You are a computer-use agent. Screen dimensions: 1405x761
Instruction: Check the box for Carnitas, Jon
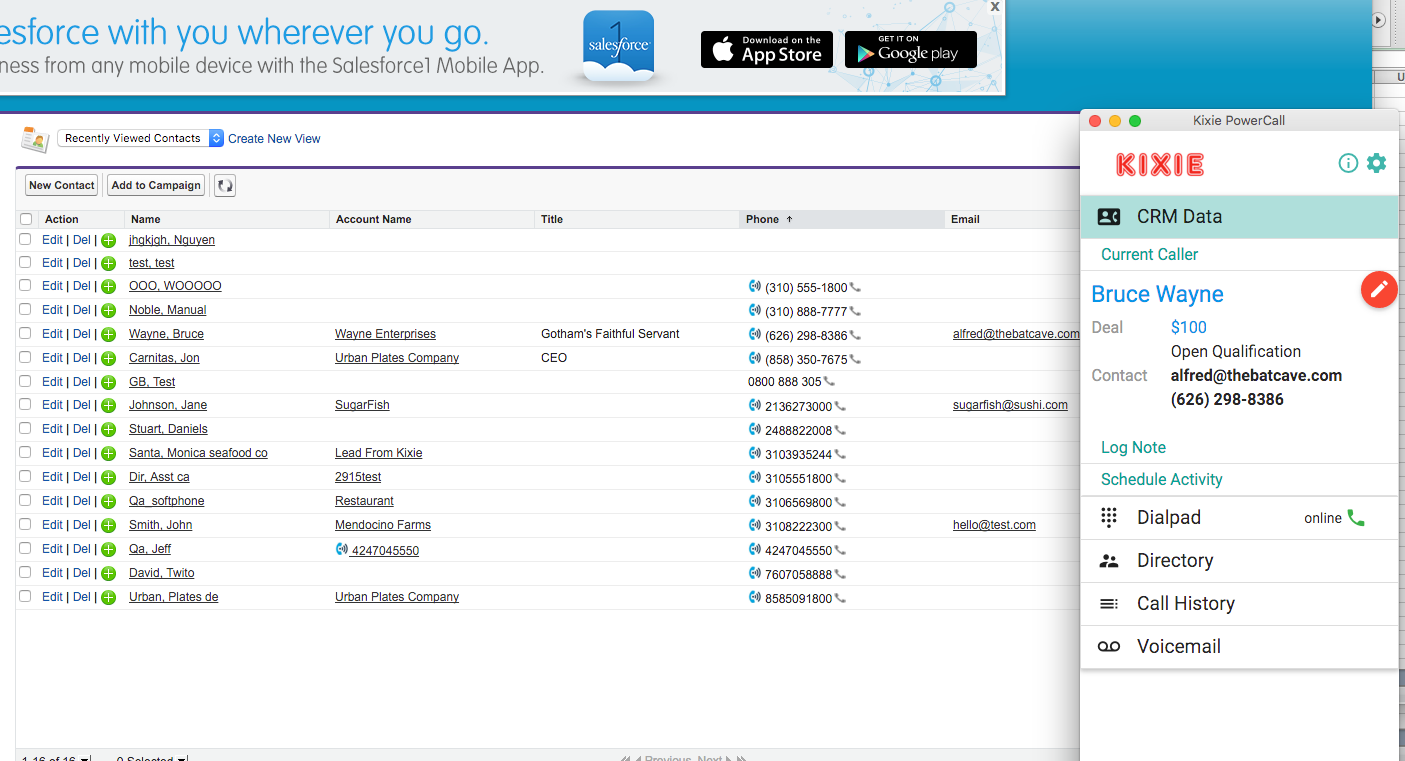coord(26,358)
